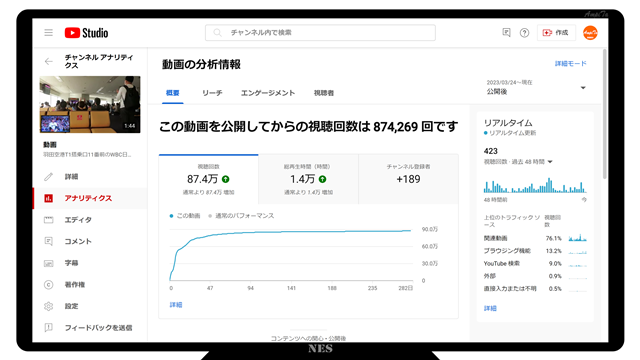
Task: Expand the 公開後 date range dropdown
Action: pos(536,87)
